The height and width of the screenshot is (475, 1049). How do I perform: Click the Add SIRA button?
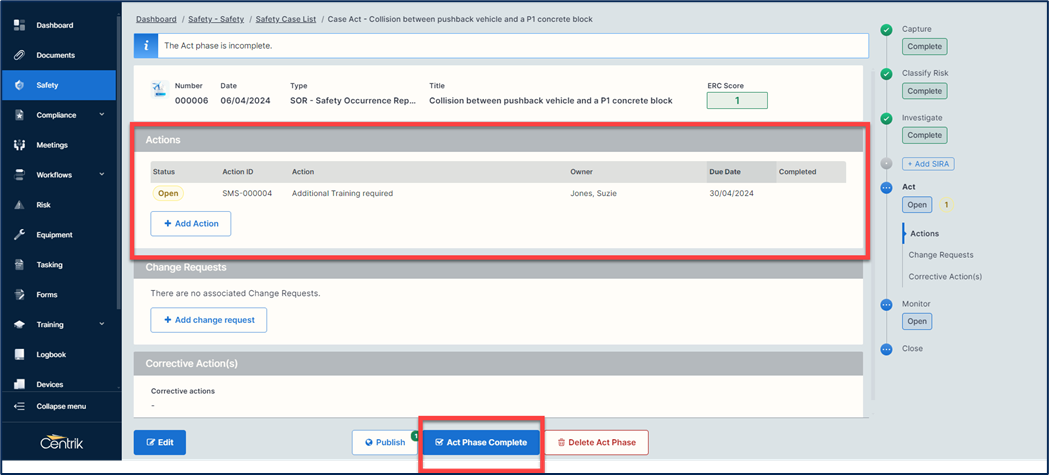pos(928,164)
